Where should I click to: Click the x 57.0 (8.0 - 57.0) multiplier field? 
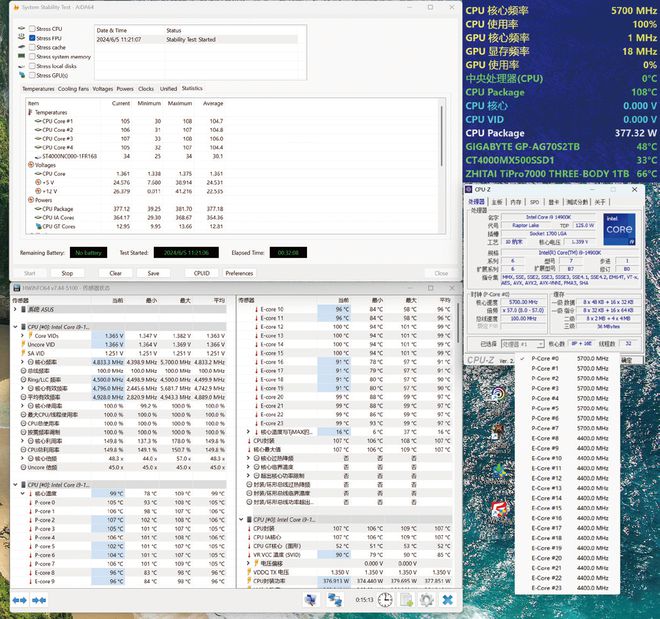523,310
